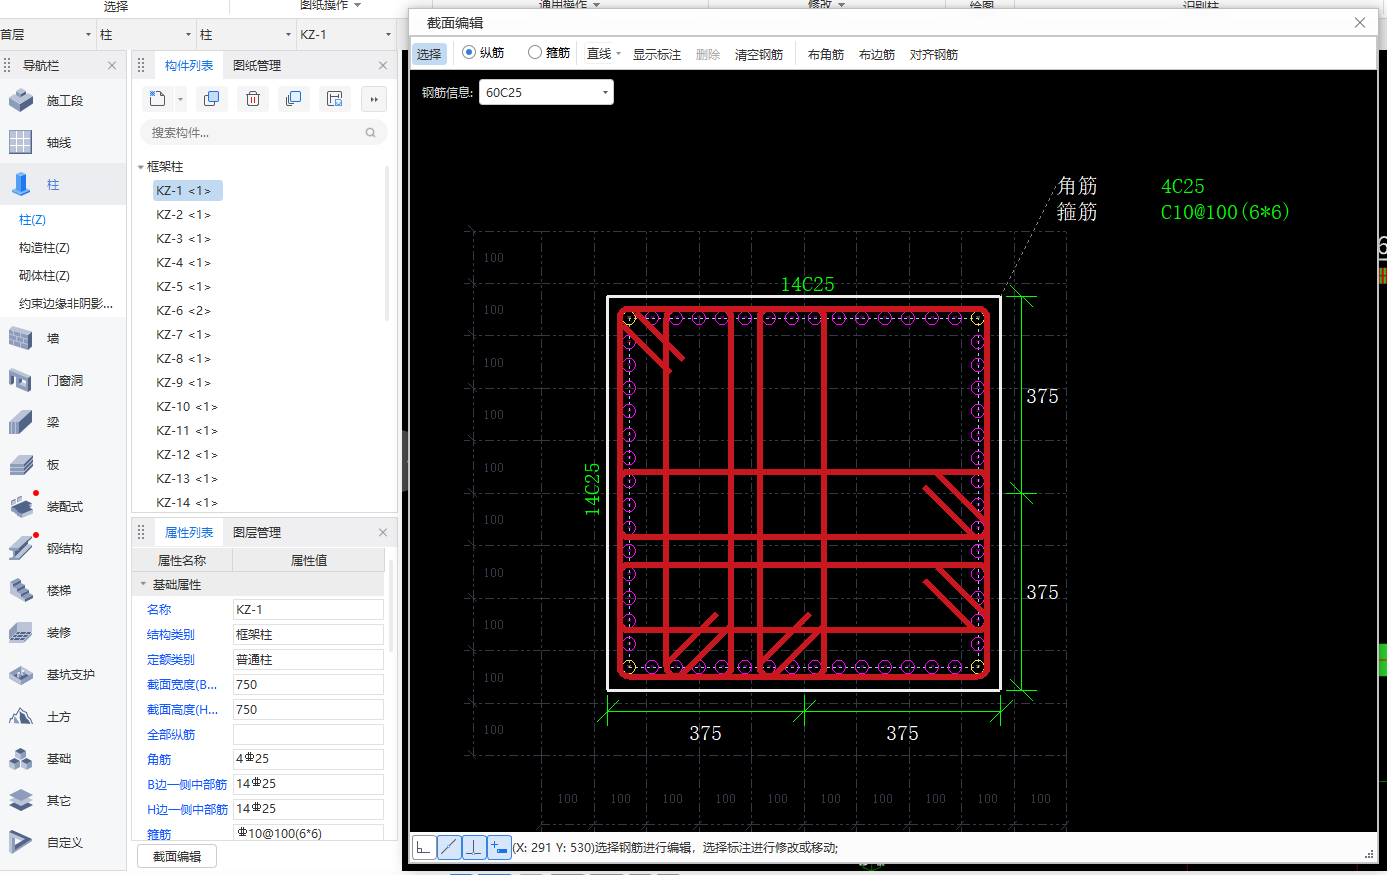
Task: Click the copy component icon
Action: pos(211,98)
